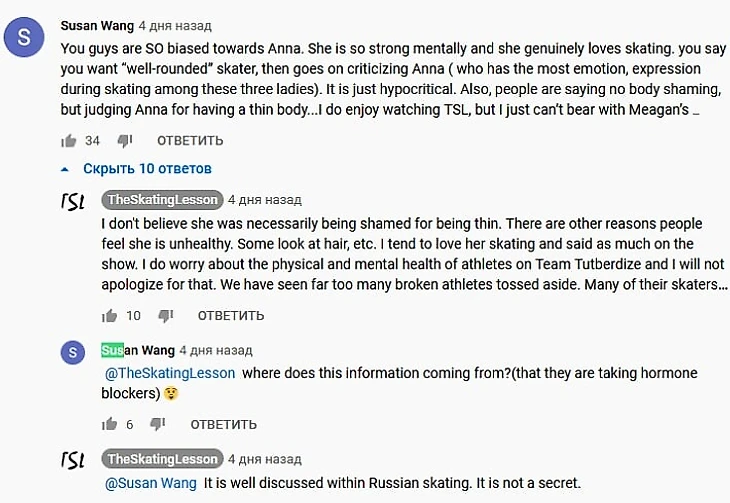
Task: Dislike Susan Wang's top comment
Action: click(x=125, y=141)
